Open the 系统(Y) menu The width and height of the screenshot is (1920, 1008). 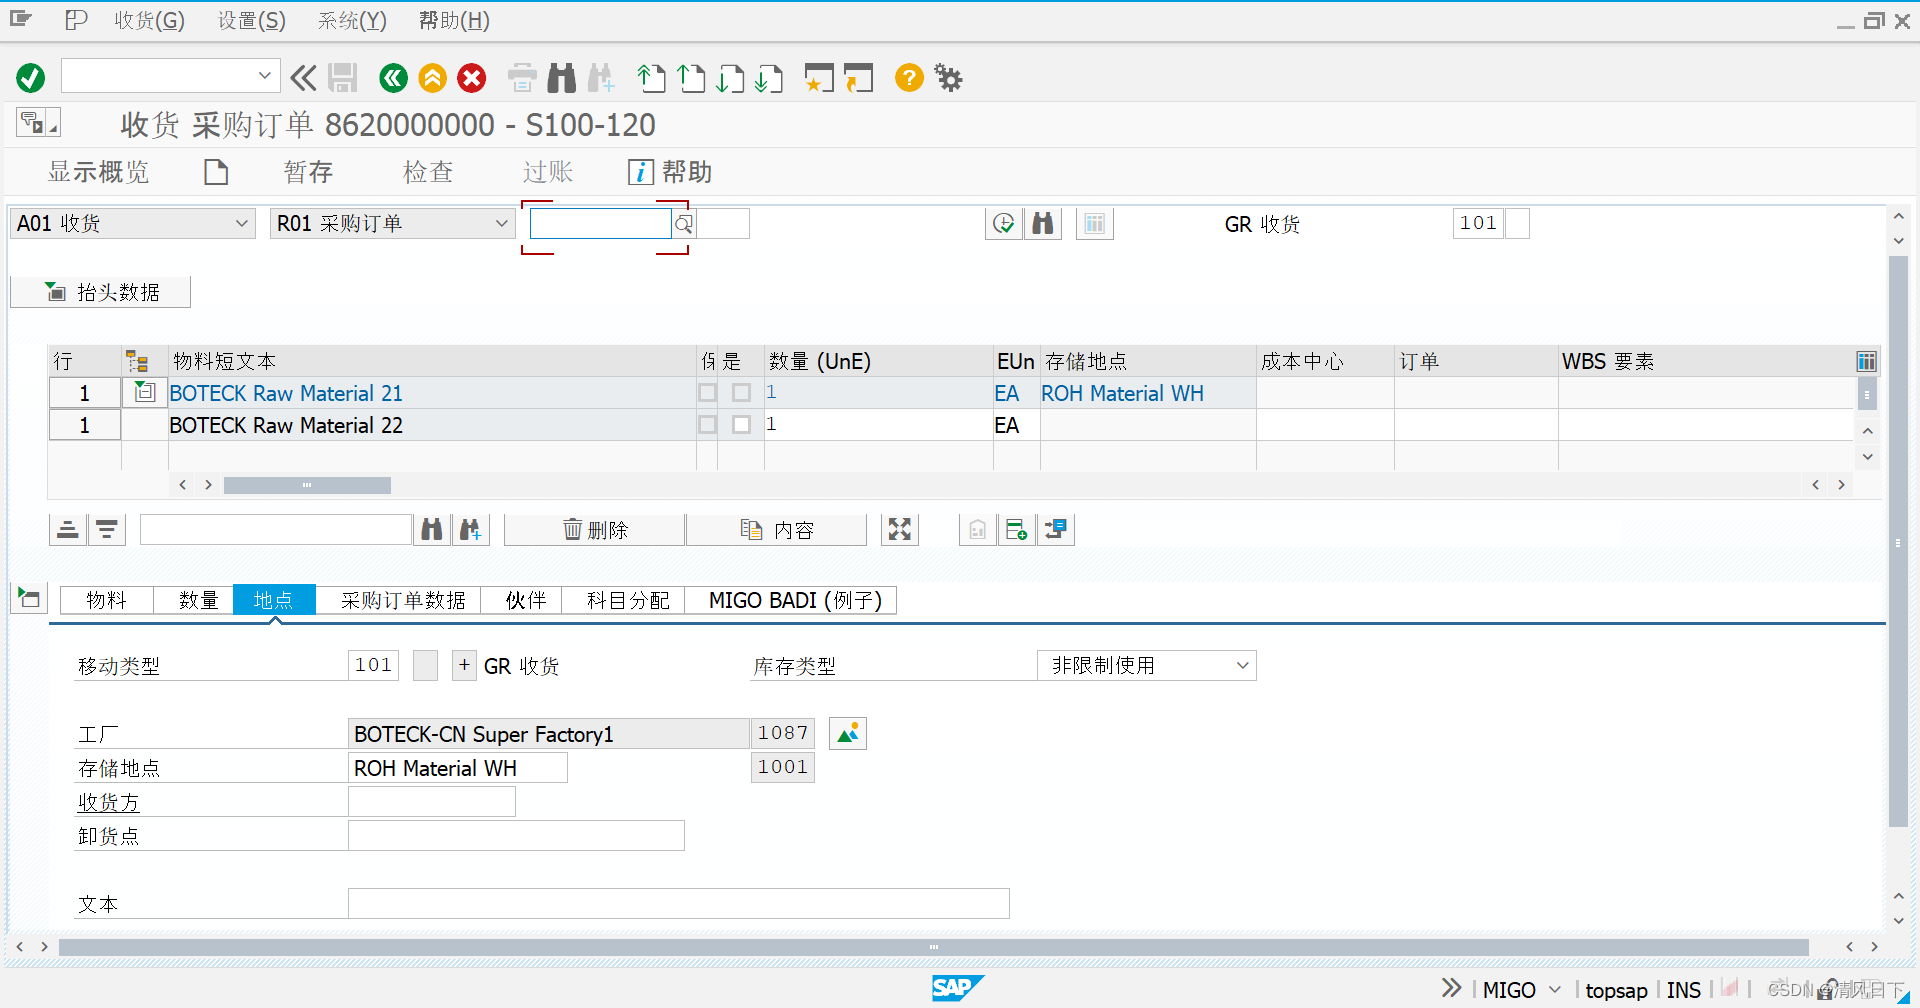352,21
